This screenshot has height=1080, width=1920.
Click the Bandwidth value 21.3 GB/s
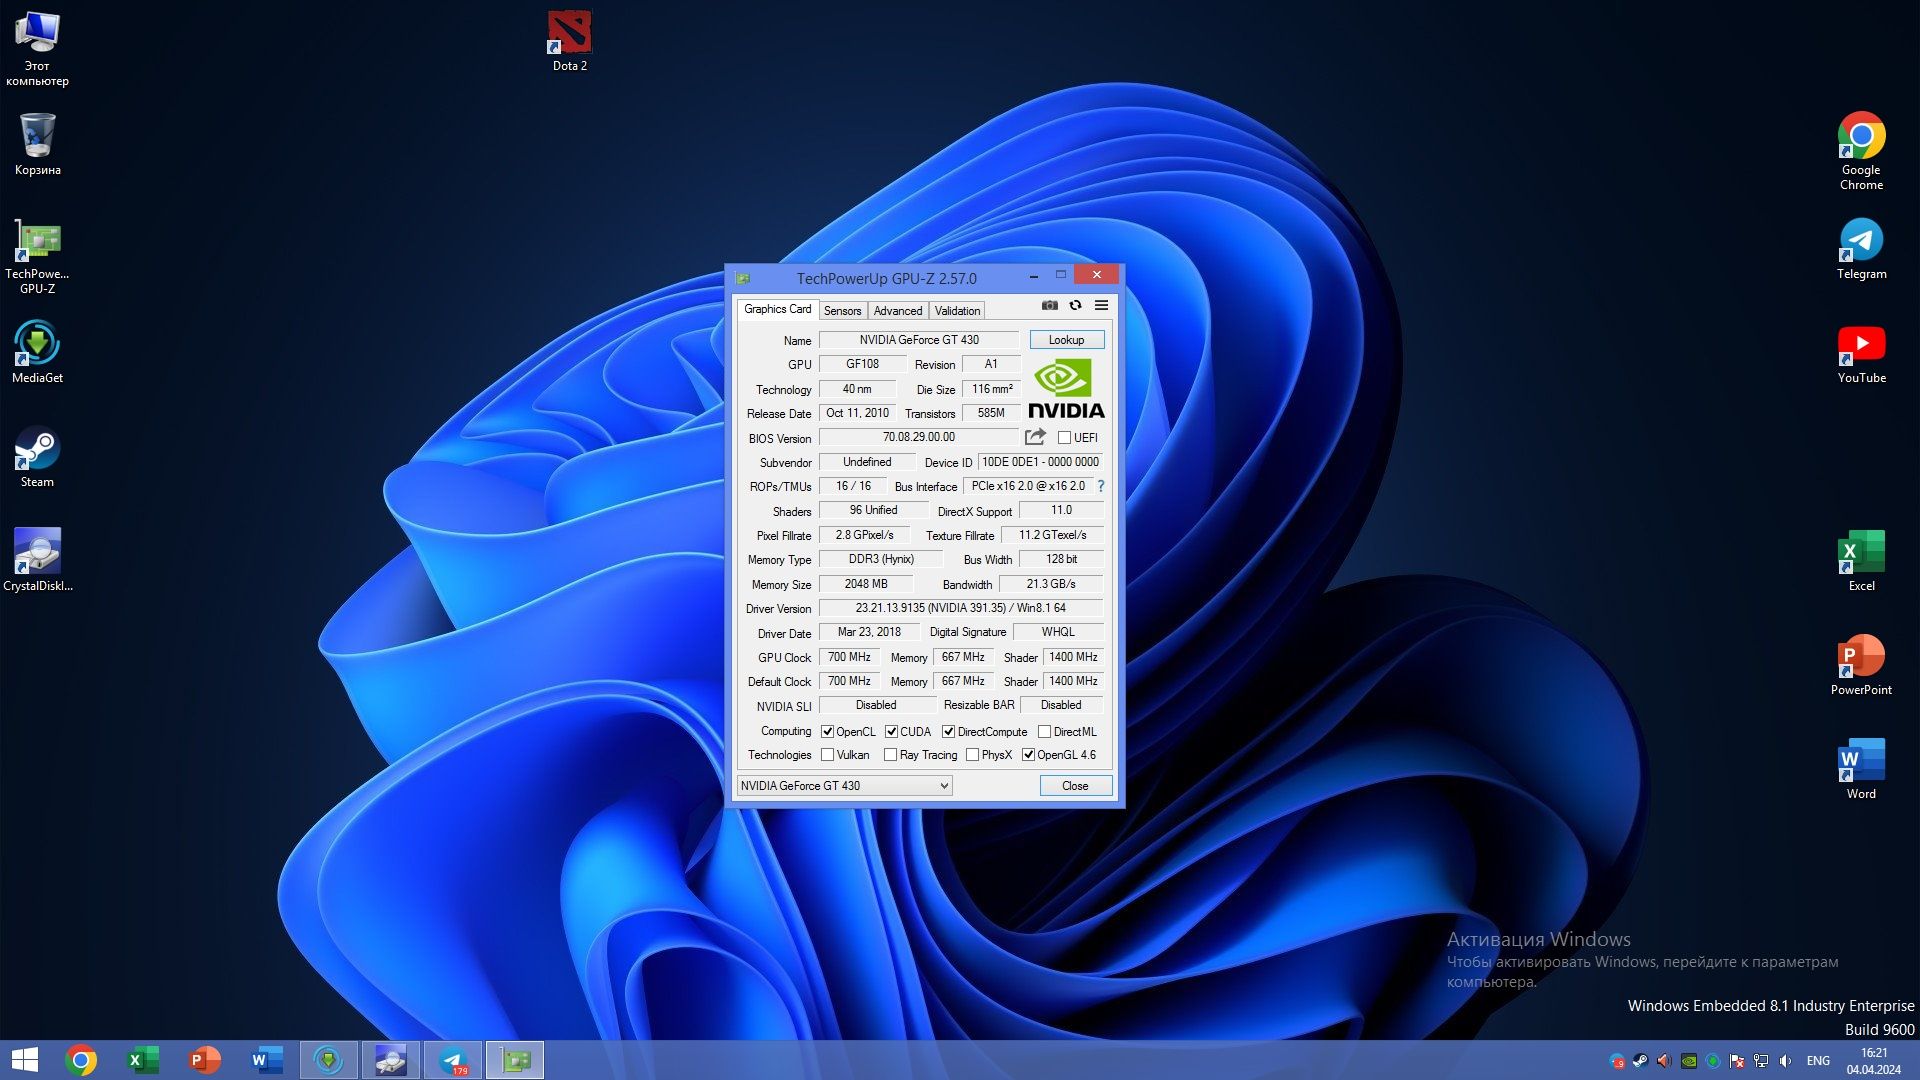pos(1051,584)
